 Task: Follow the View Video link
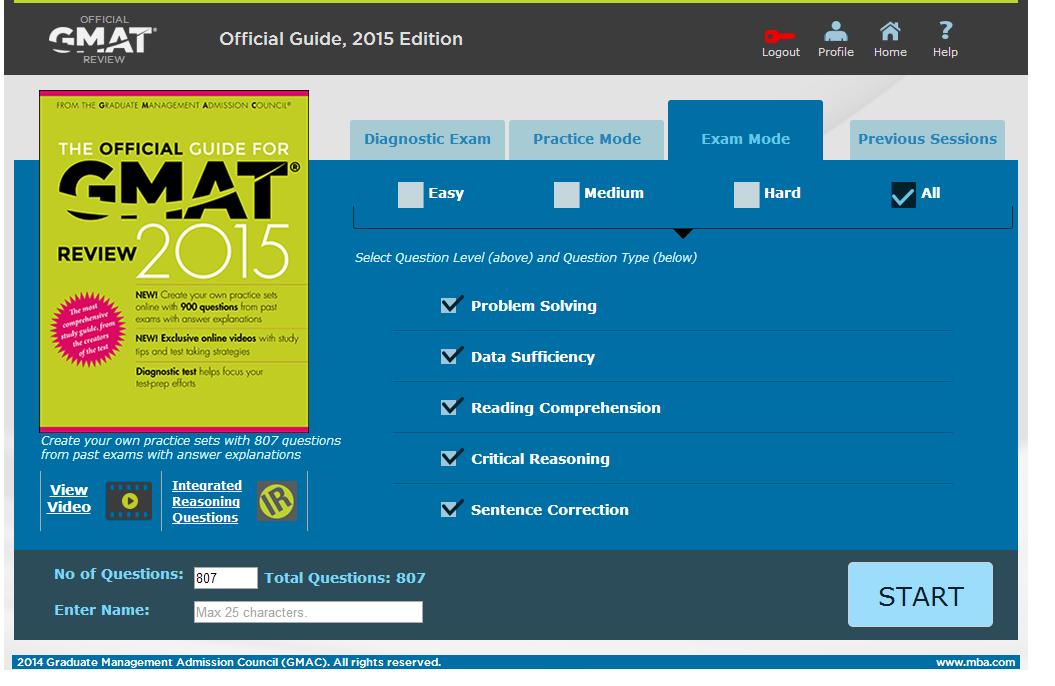pyautogui.click(x=69, y=498)
